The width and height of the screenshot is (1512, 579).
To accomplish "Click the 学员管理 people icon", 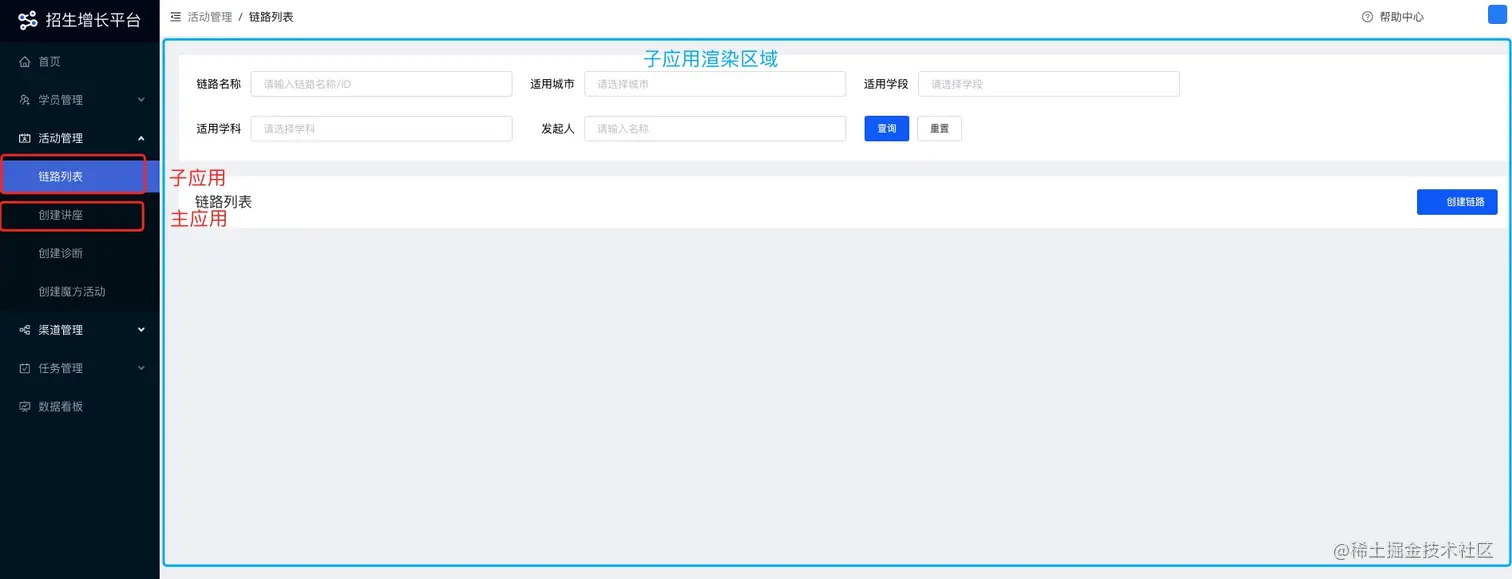I will [25, 100].
